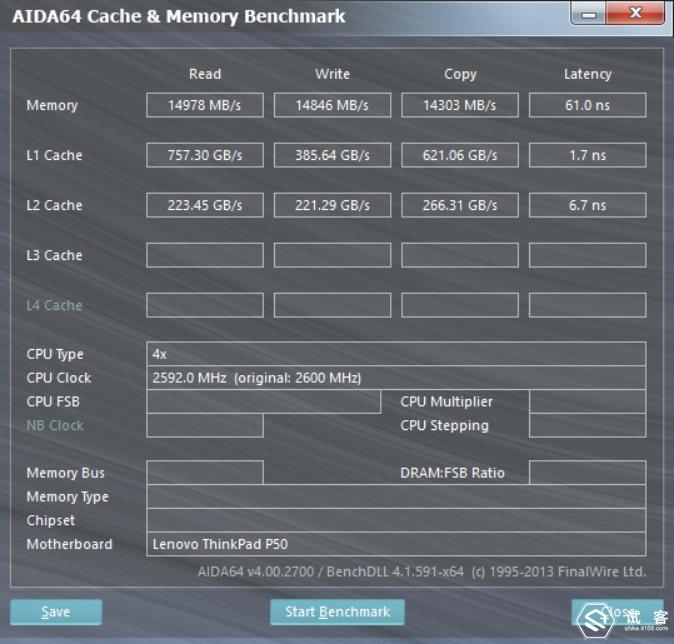Click the empty L4 Cache read field

pyautogui.click(x=205, y=305)
